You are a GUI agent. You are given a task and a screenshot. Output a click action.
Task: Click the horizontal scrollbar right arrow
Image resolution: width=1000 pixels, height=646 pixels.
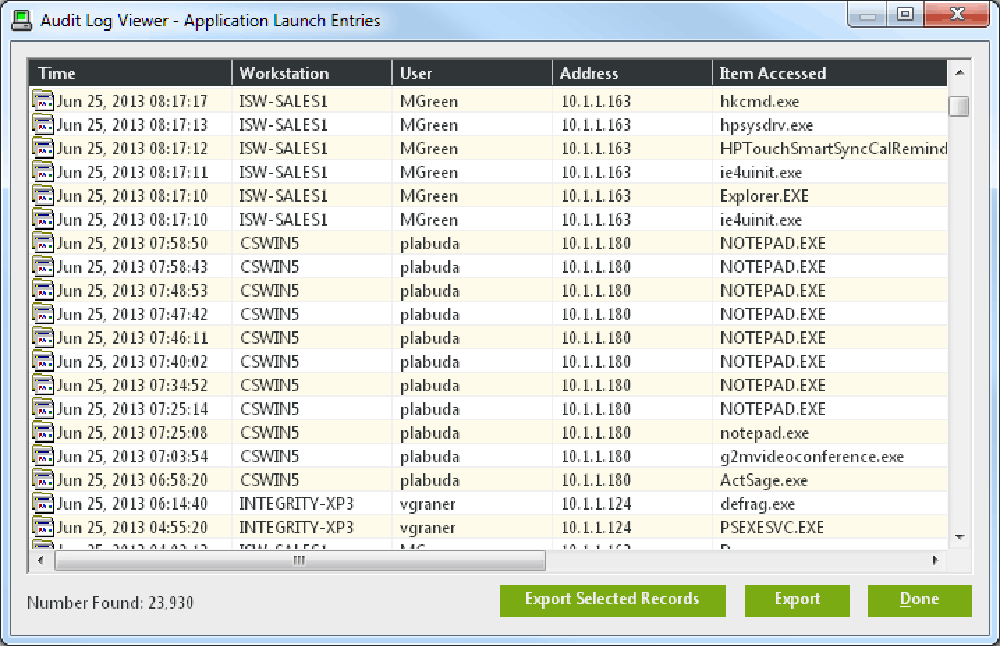[x=935, y=561]
